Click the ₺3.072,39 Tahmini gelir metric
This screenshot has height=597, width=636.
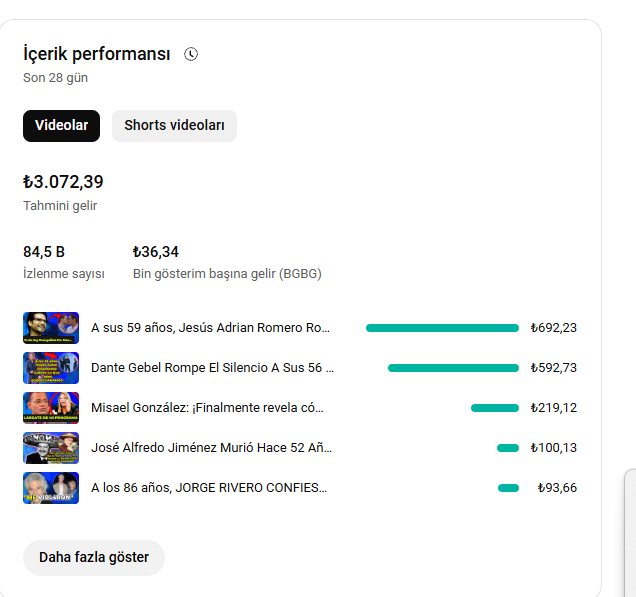63,193
